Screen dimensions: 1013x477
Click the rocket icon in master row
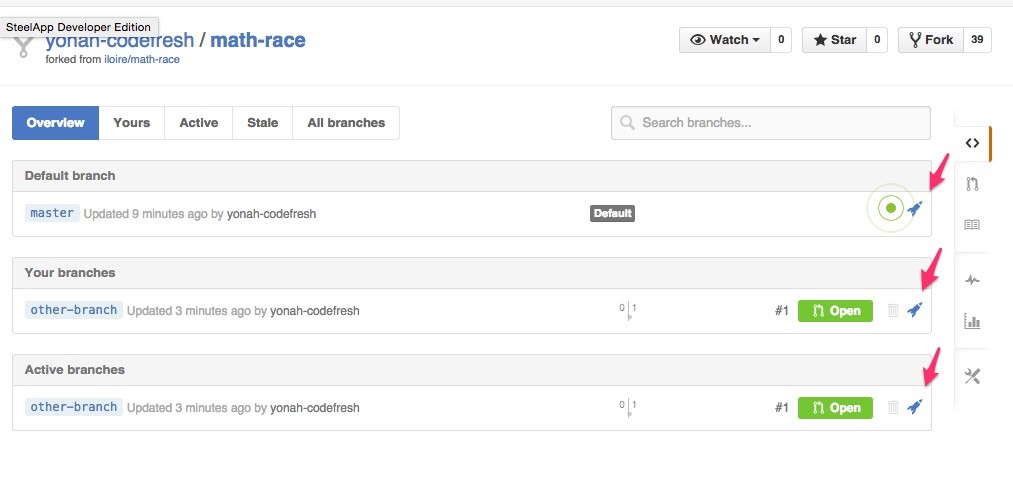(x=915, y=208)
